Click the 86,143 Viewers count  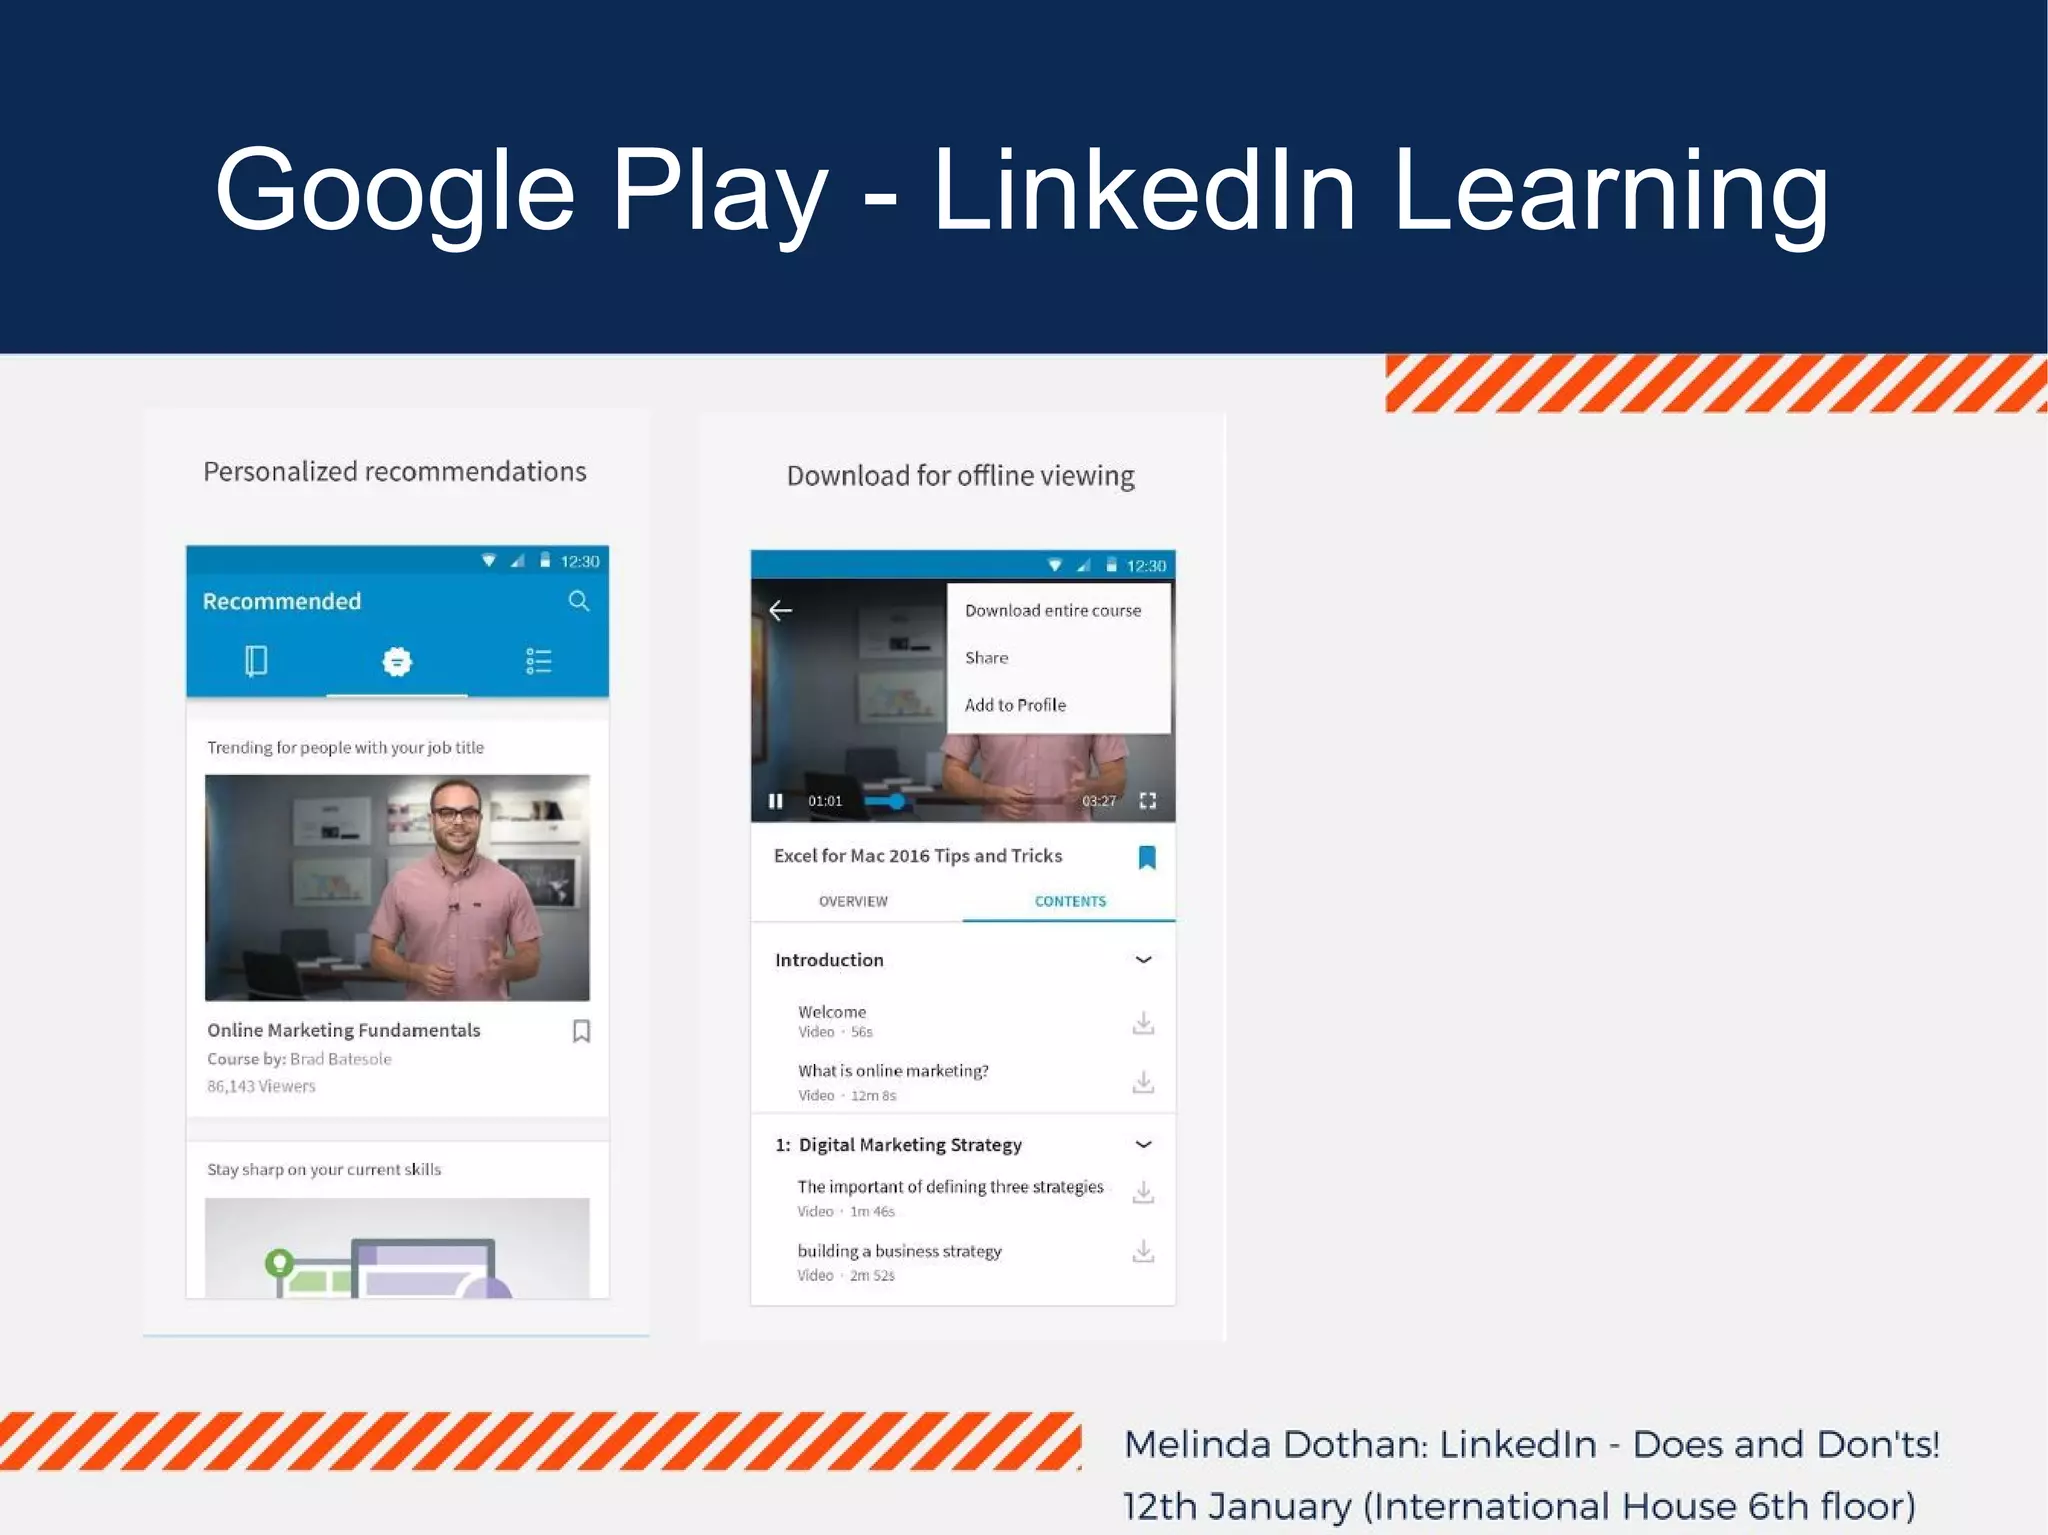261,1086
